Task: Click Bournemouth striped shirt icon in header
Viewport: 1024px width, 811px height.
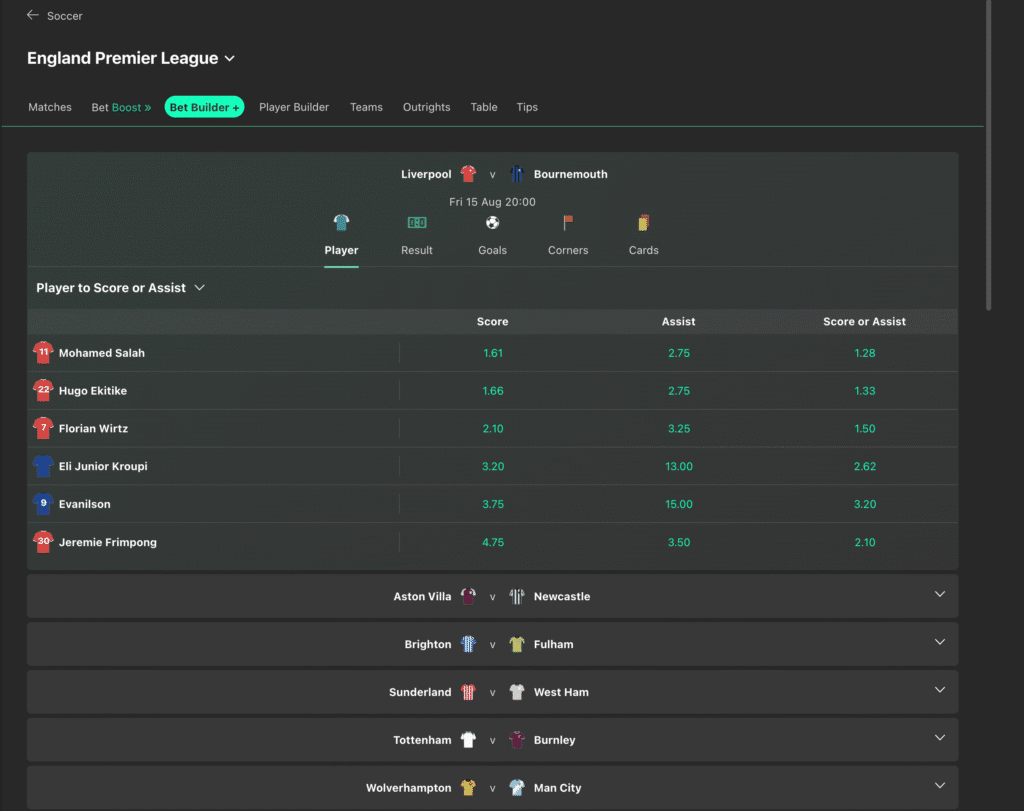Action: 517,174
